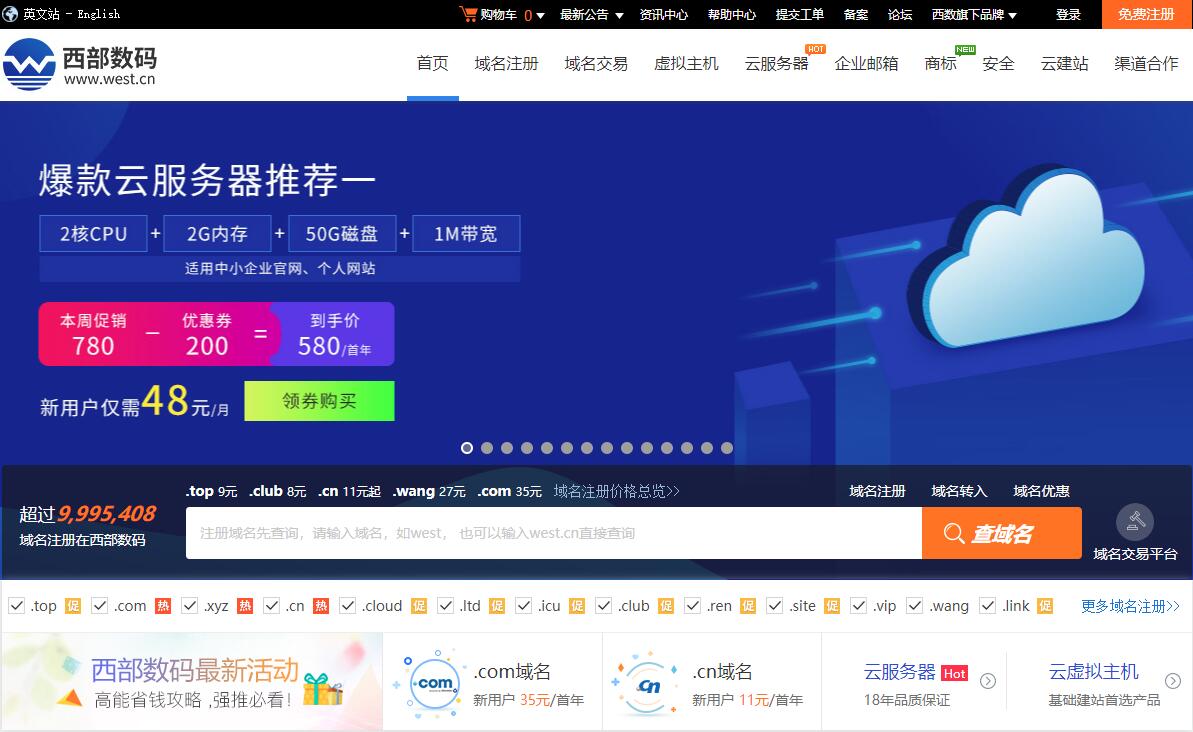Viewport: 1193px width, 732px height.
Task: Uncheck the .cn domain checkbox
Action: coord(271,605)
